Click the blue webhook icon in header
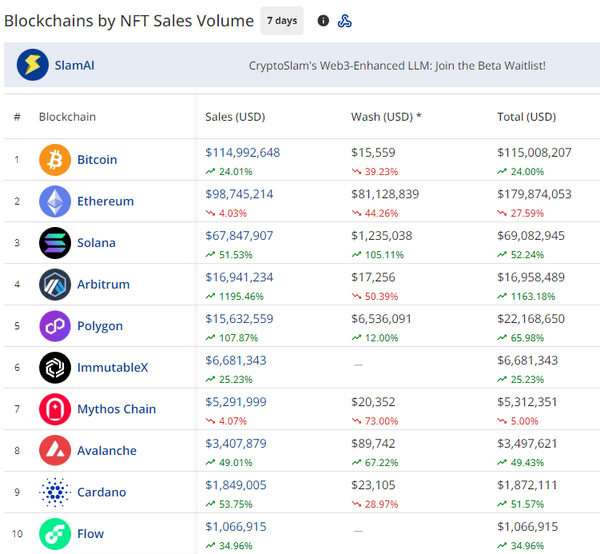 tap(345, 21)
